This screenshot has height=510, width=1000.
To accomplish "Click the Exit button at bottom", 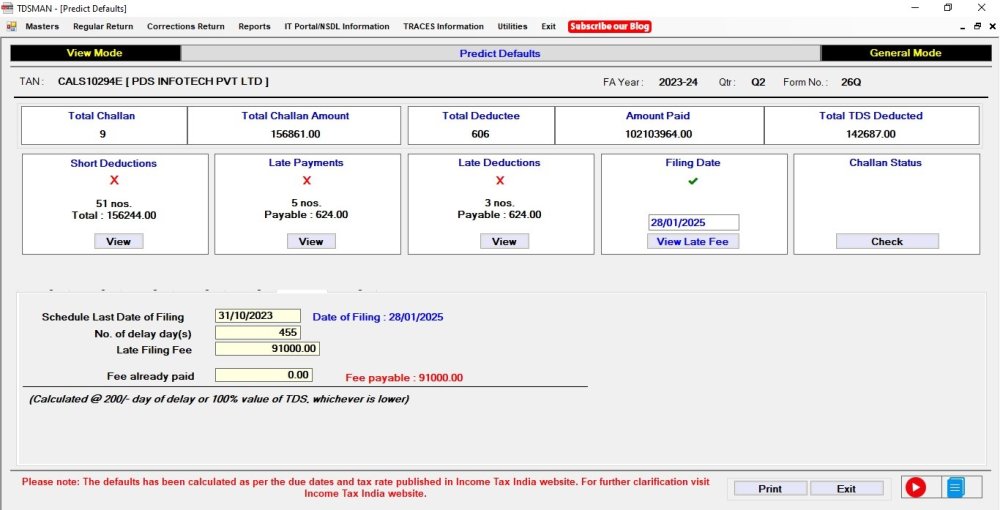I will (846, 489).
